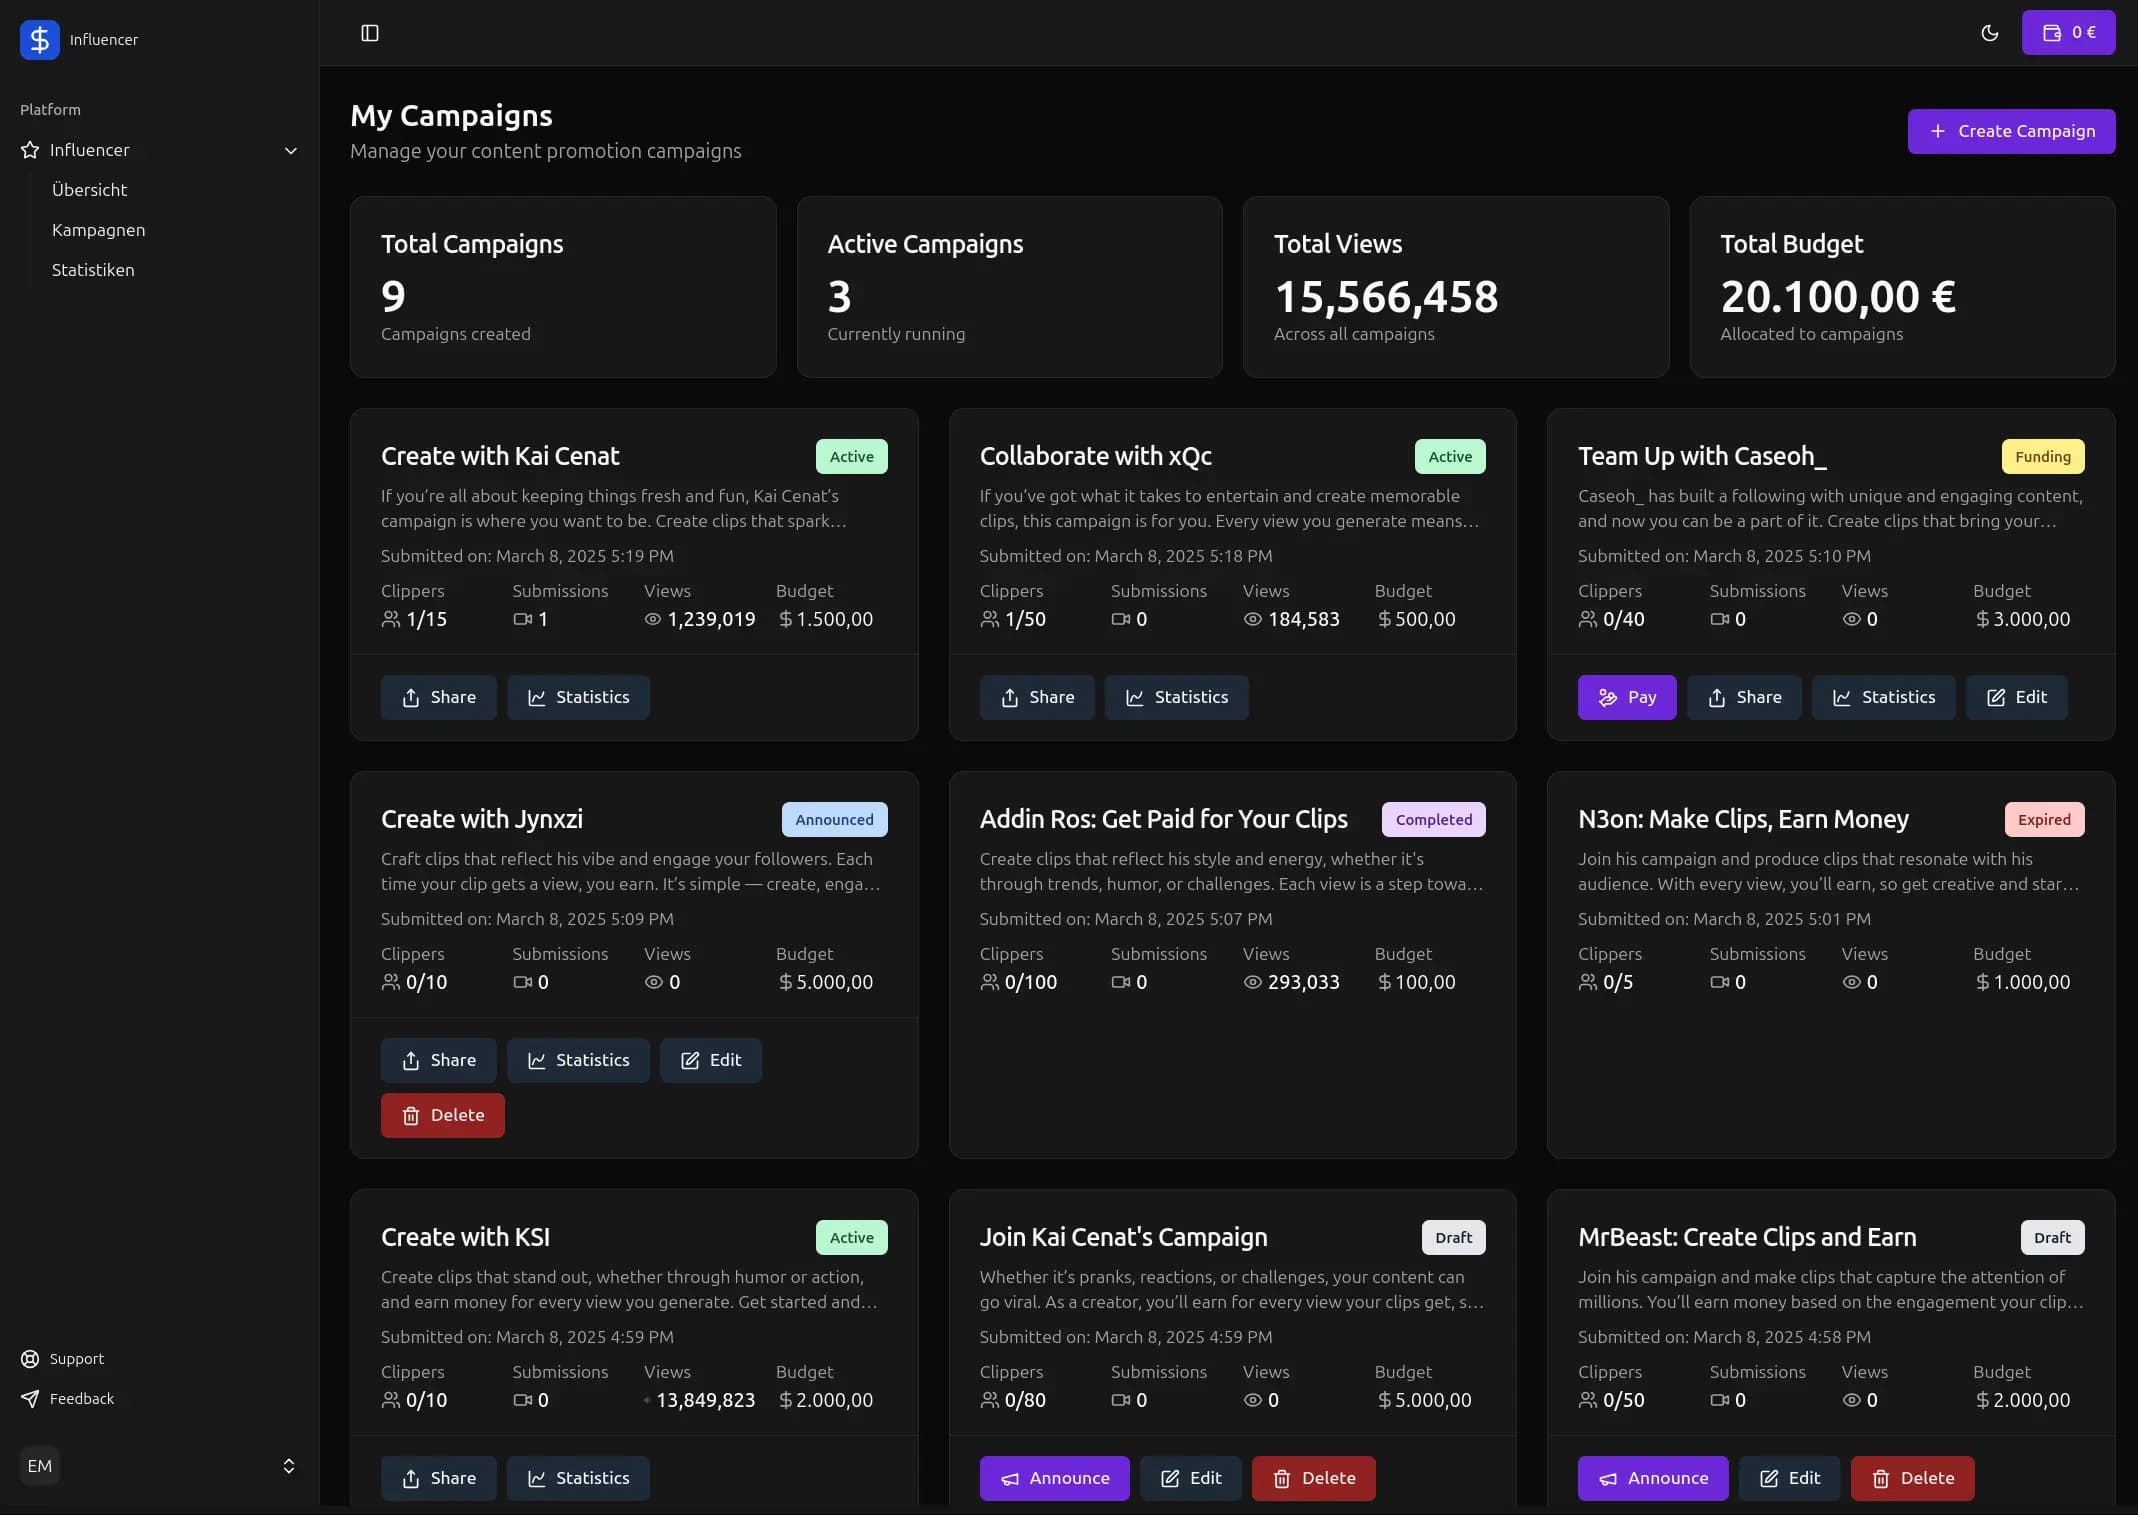Share the Create with Jynxzi campaign
2138x1515 pixels.
(439, 1060)
